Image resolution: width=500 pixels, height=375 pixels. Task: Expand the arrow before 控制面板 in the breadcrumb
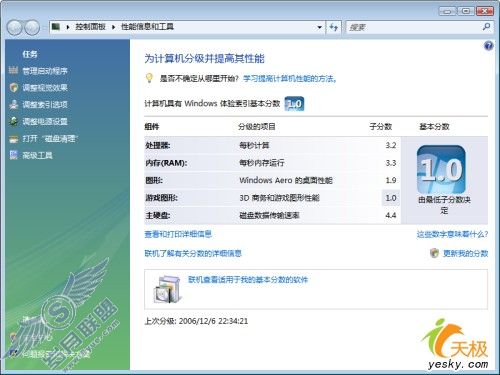[68, 27]
